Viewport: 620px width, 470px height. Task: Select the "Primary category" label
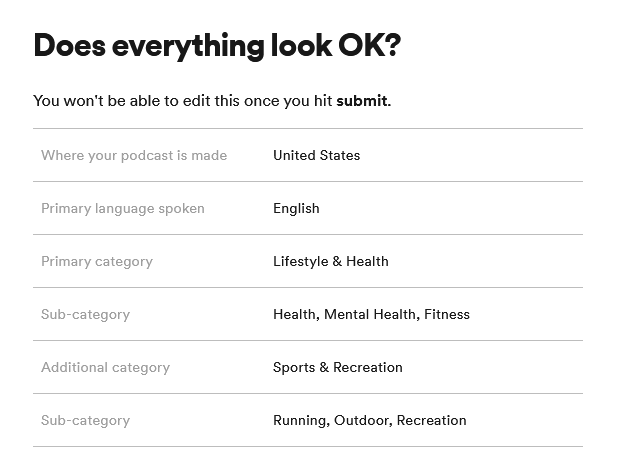click(97, 261)
